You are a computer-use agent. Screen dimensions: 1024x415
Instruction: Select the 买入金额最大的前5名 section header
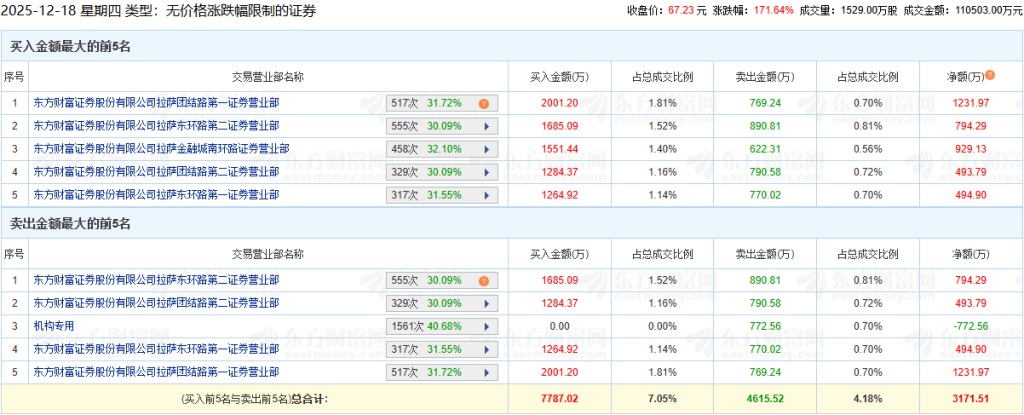point(71,47)
